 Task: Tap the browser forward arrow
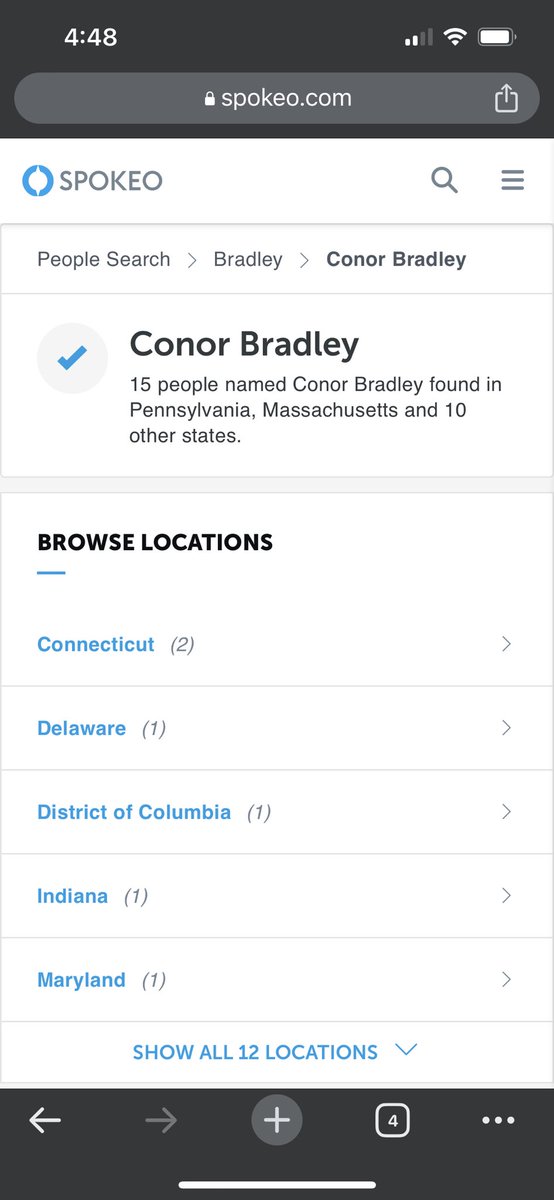pos(161,1121)
